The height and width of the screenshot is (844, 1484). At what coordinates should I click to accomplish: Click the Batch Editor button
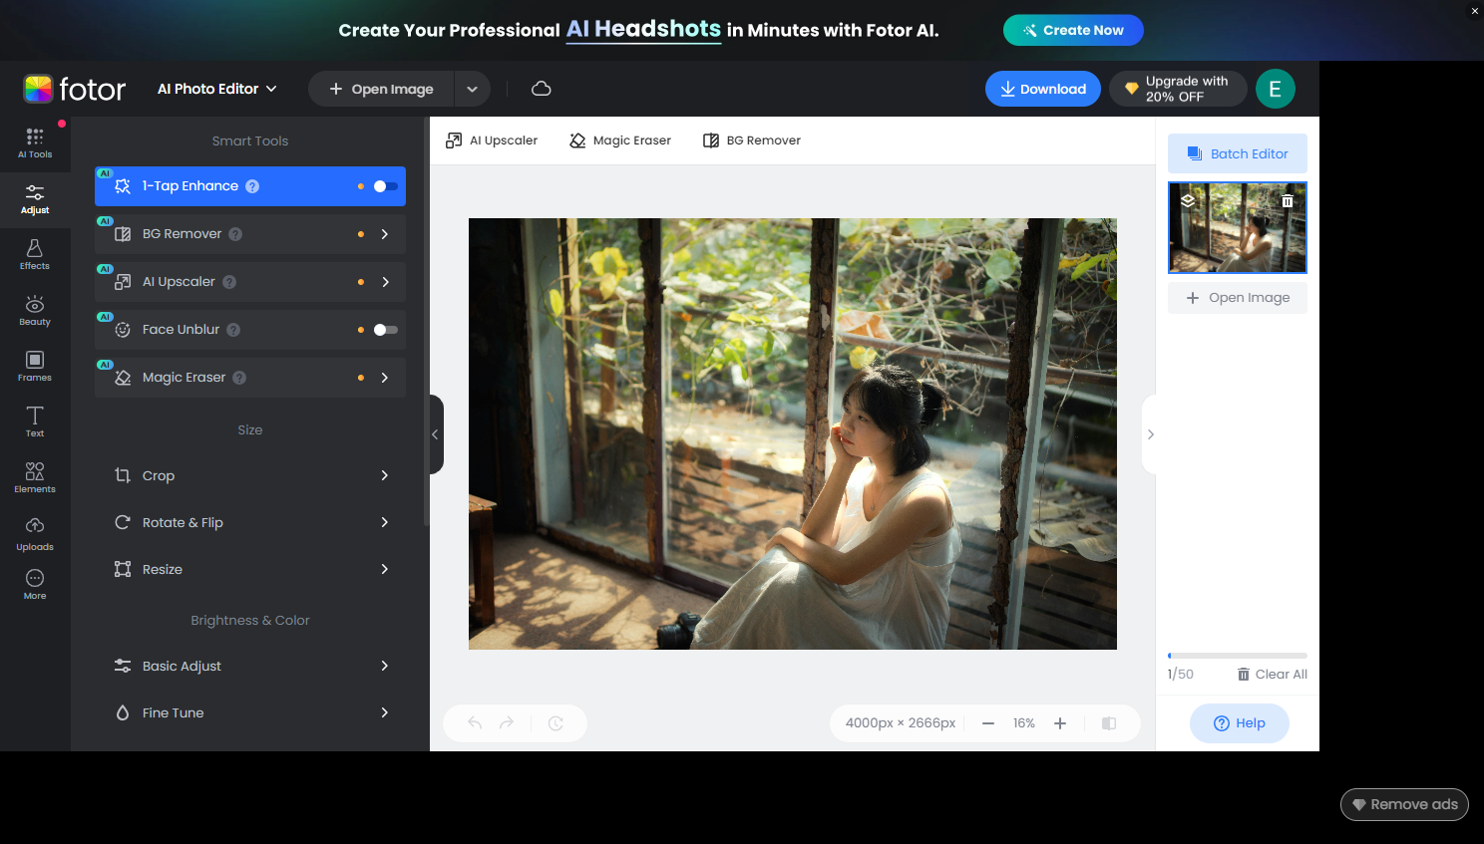tap(1237, 153)
